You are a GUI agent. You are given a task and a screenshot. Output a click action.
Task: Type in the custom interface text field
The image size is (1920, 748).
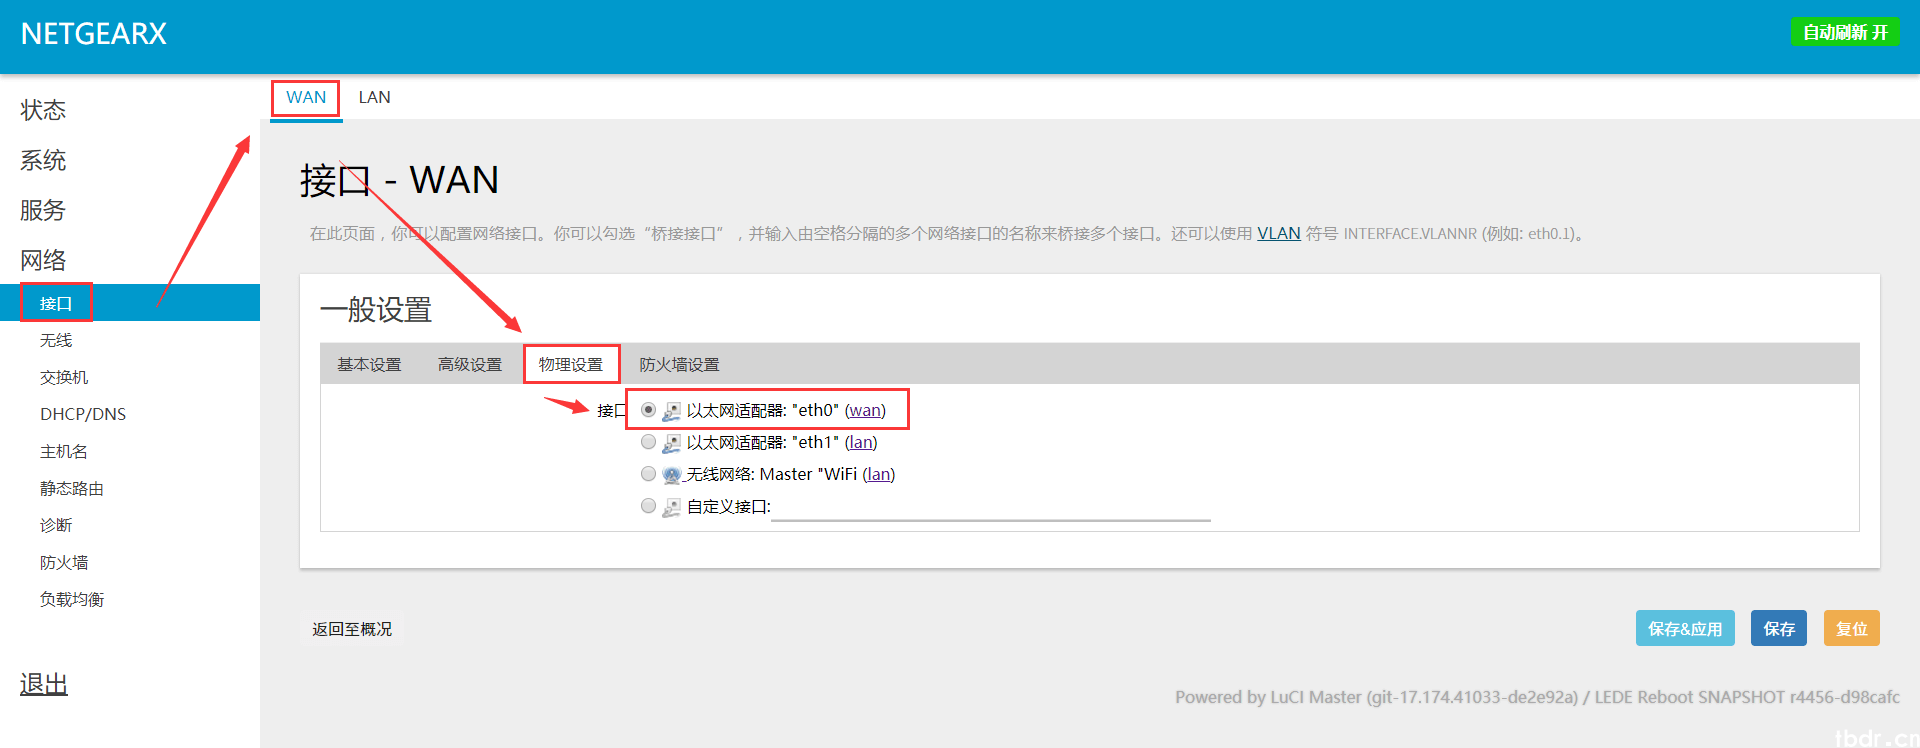click(x=990, y=507)
